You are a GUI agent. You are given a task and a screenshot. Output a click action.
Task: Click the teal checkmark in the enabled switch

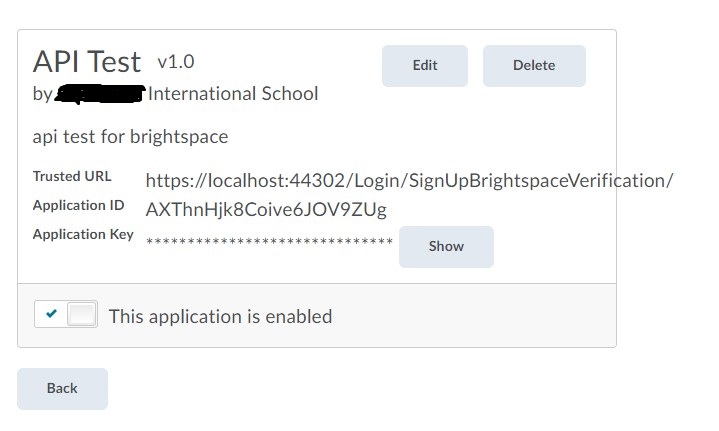pos(51,314)
